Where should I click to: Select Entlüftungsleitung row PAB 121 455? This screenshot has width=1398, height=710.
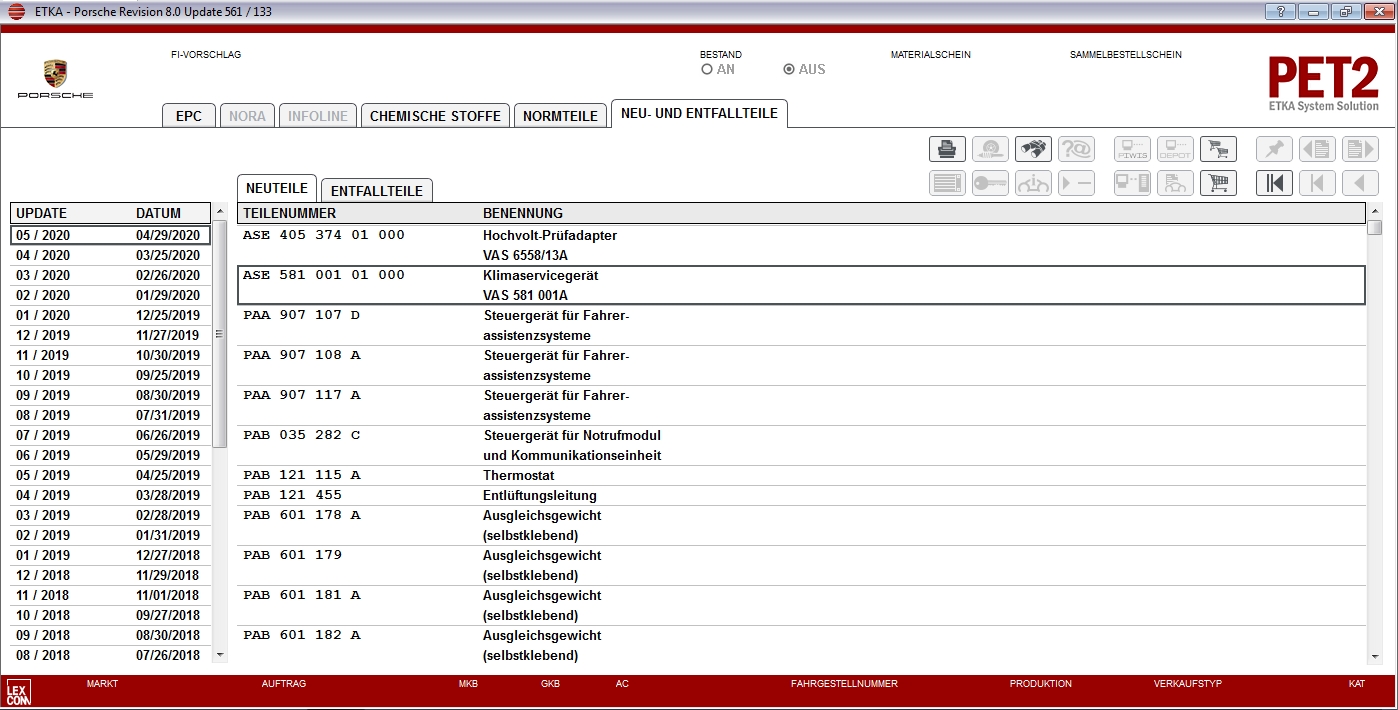coord(801,495)
